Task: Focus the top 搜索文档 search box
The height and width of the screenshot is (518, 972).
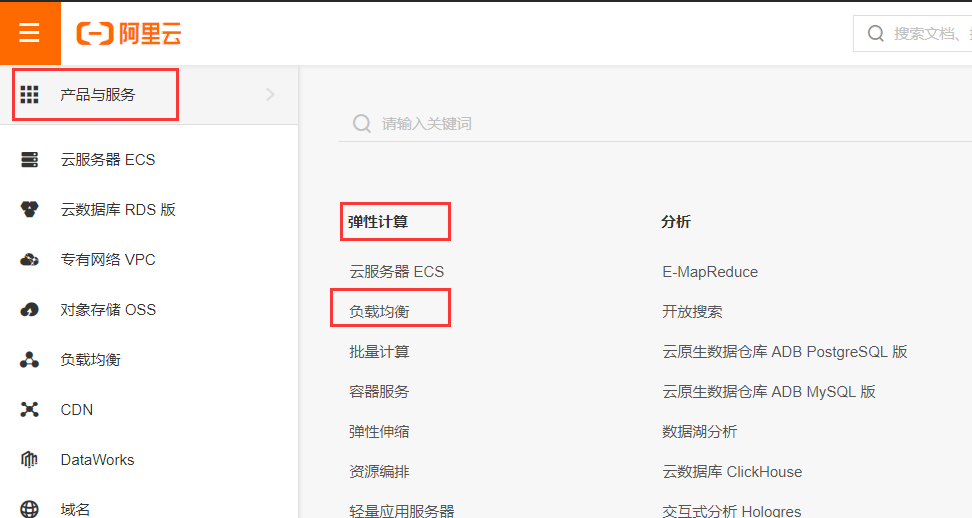Action: pyautogui.click(x=912, y=33)
